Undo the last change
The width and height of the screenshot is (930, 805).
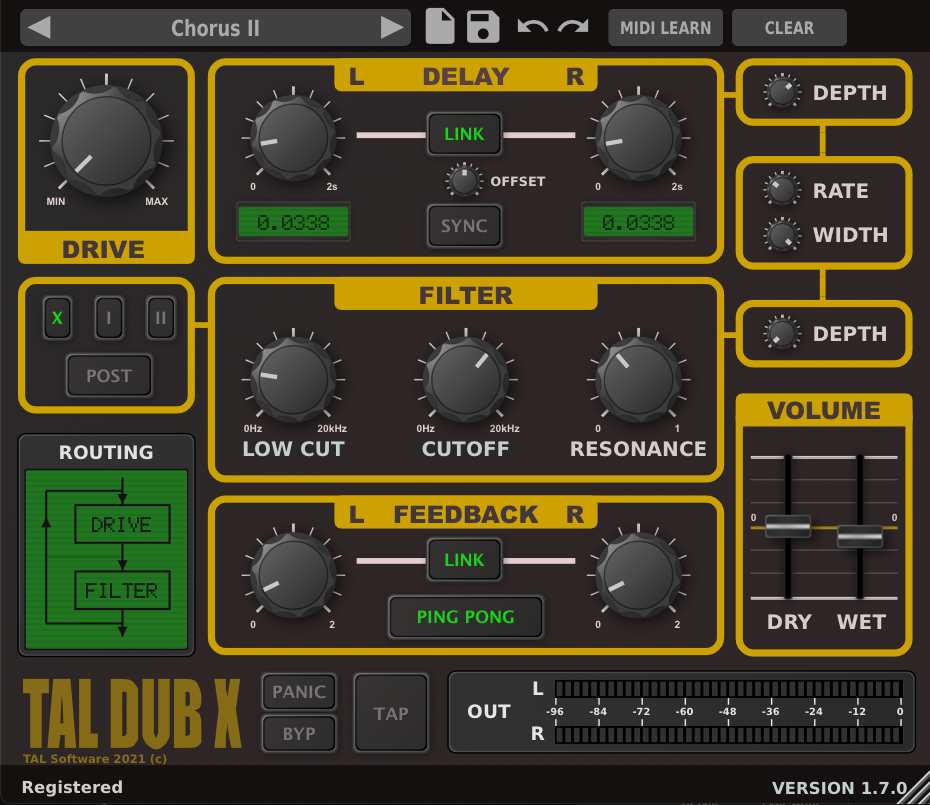530,27
